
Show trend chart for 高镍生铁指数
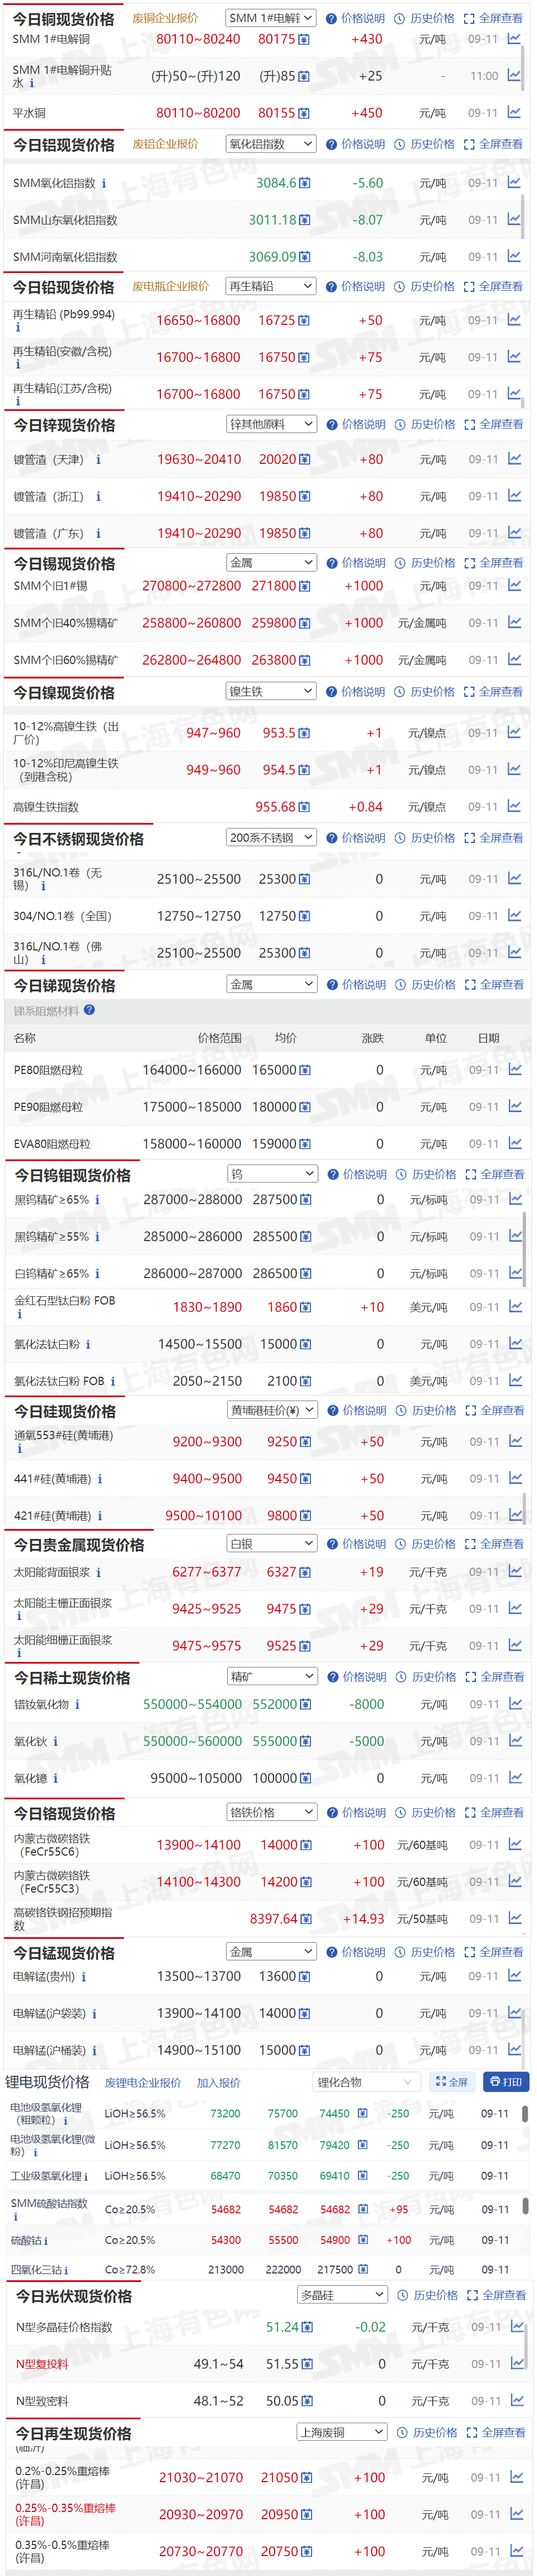(513, 806)
